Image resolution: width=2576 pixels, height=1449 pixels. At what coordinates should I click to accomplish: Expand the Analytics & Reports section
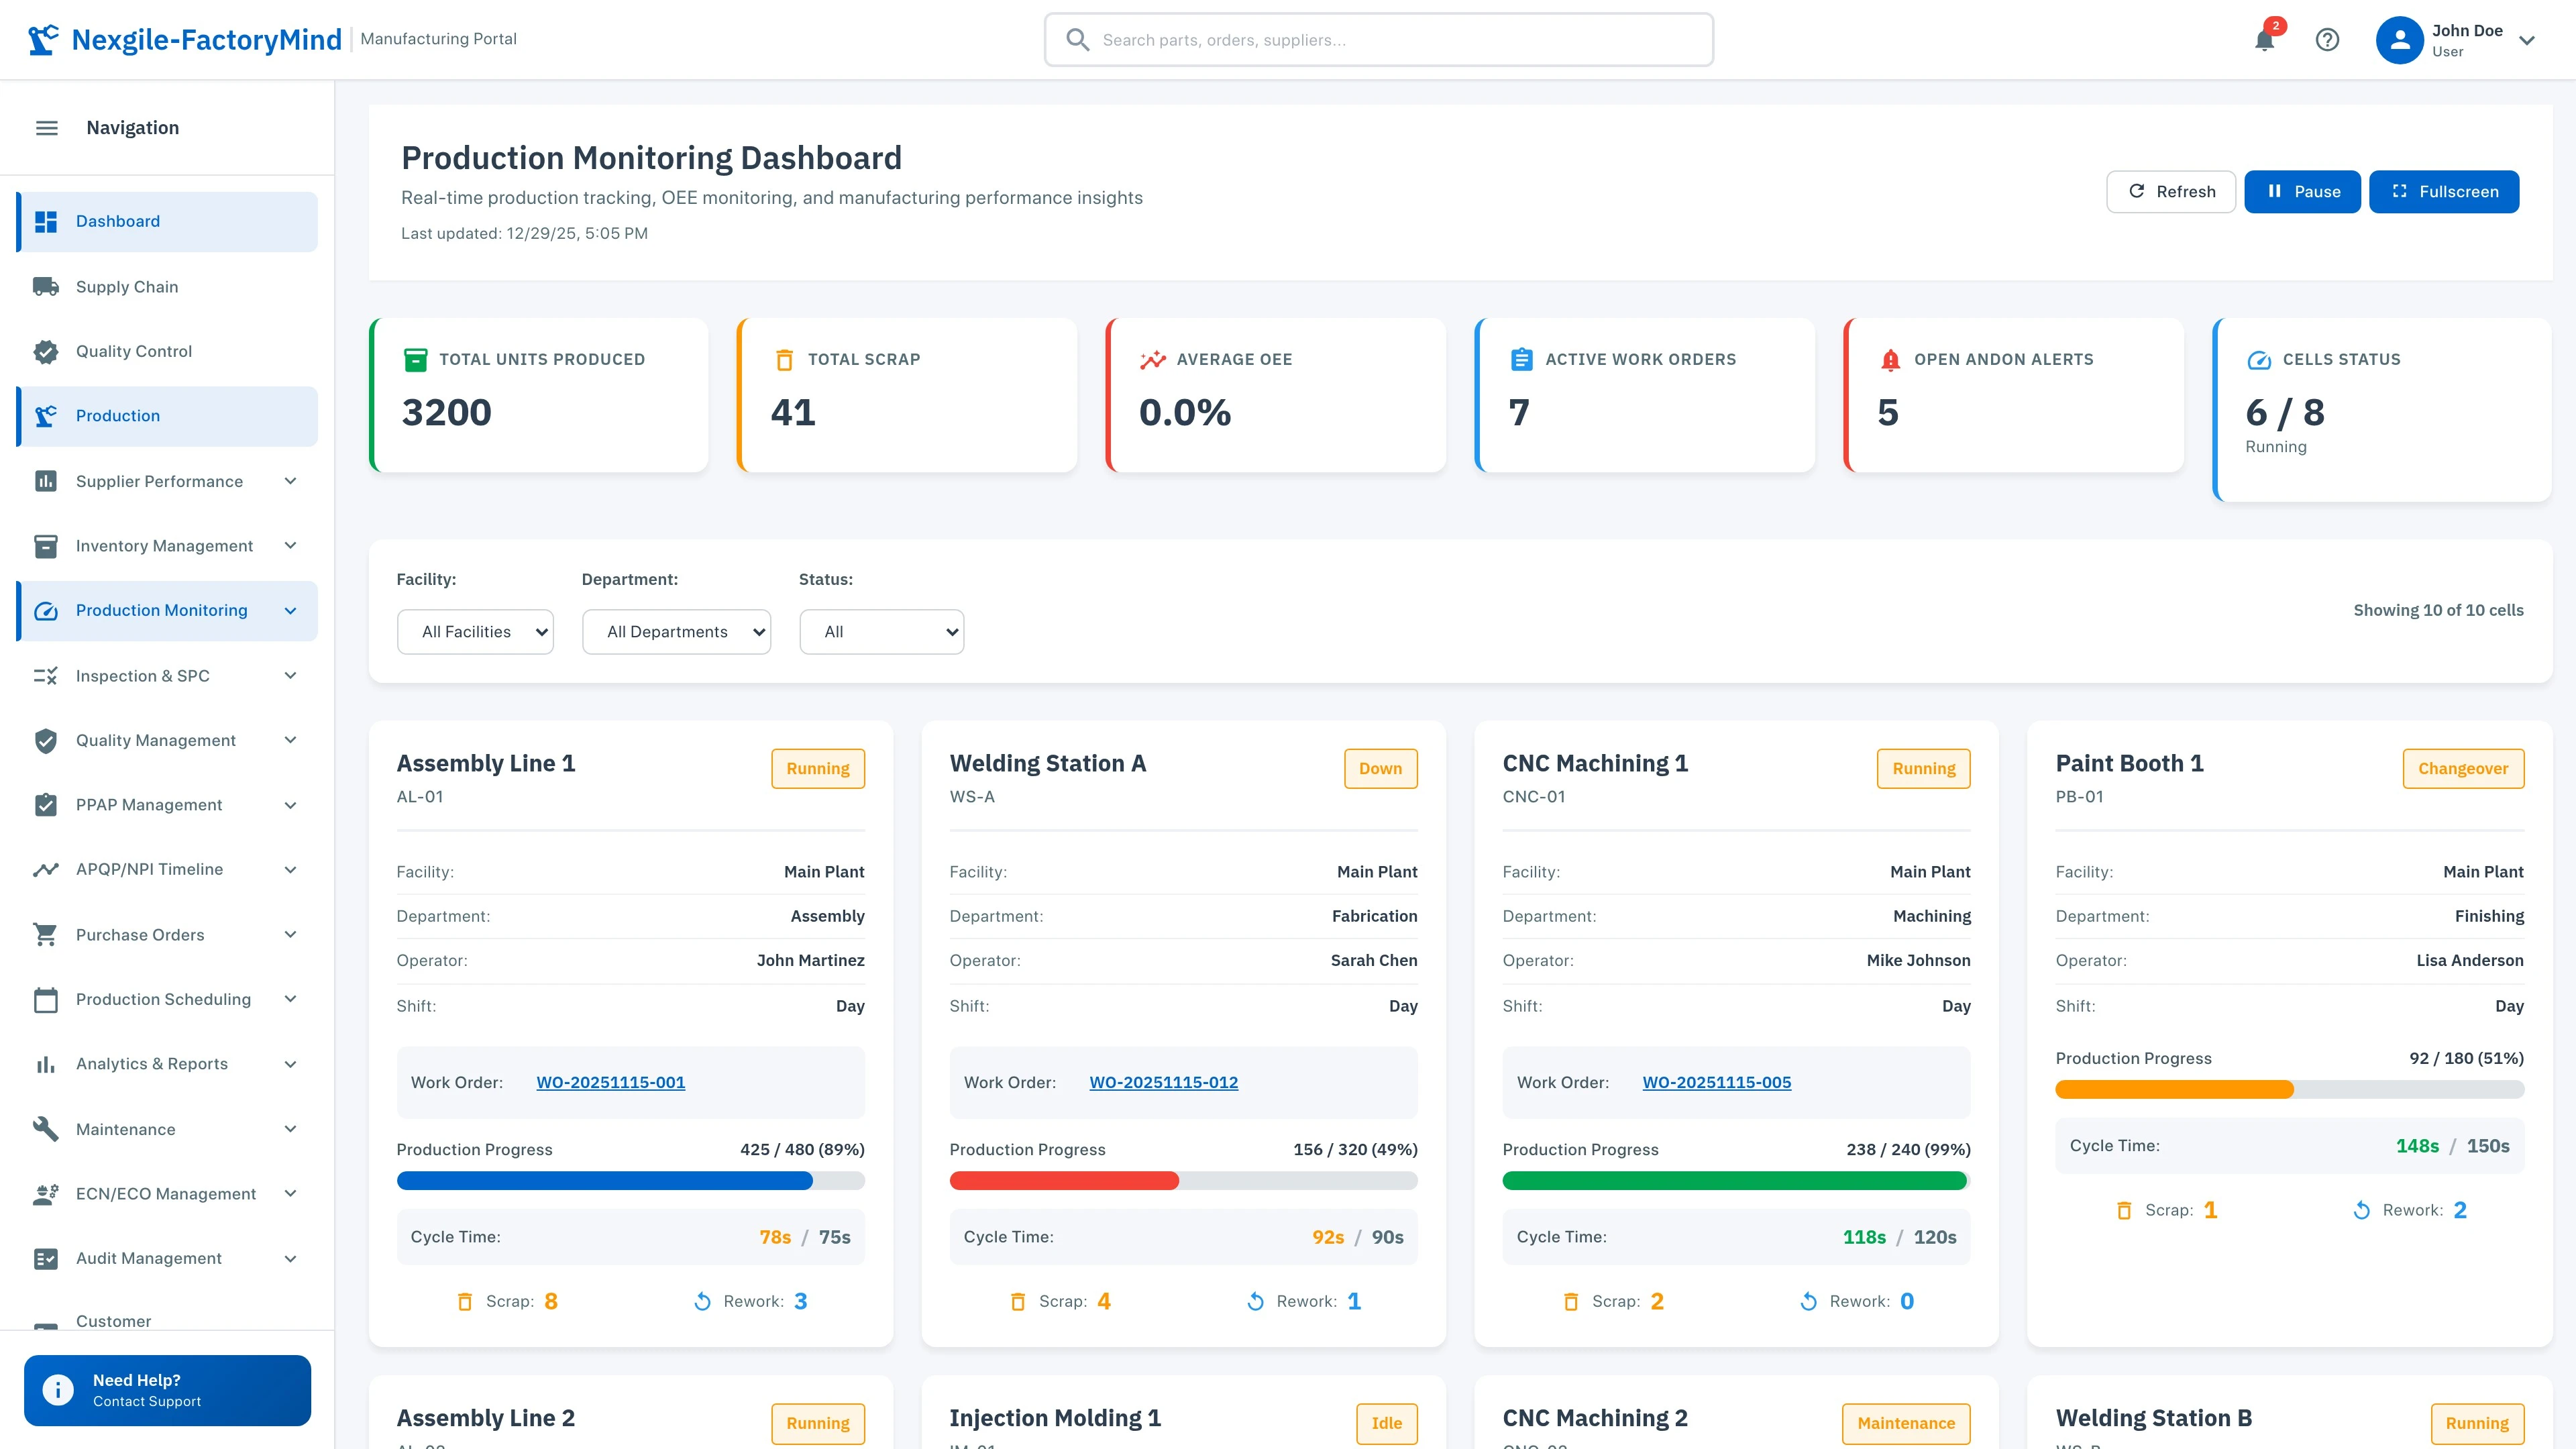(x=290, y=1064)
